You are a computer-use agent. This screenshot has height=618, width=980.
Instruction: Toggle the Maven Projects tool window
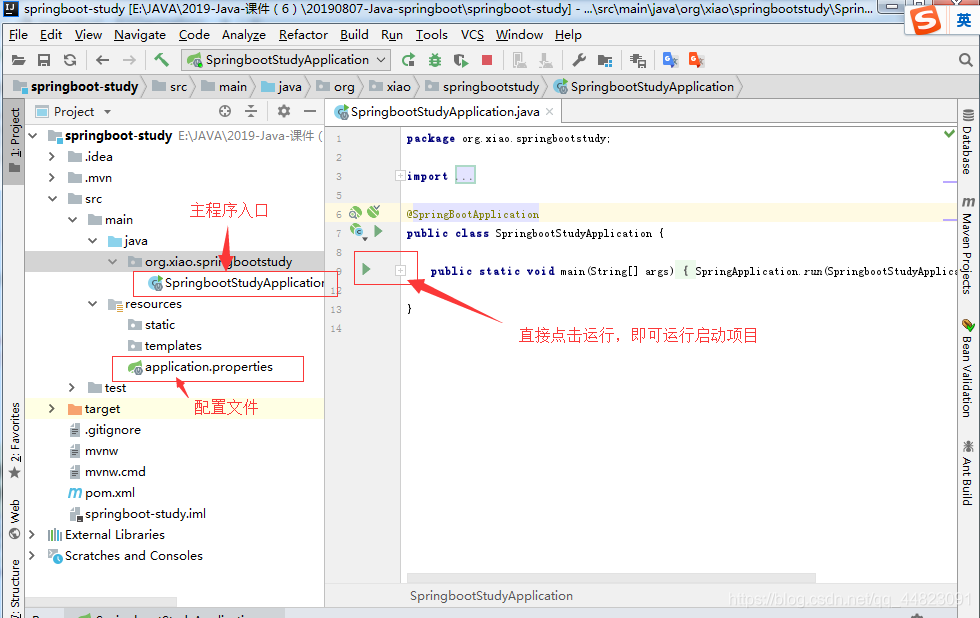(x=968, y=244)
